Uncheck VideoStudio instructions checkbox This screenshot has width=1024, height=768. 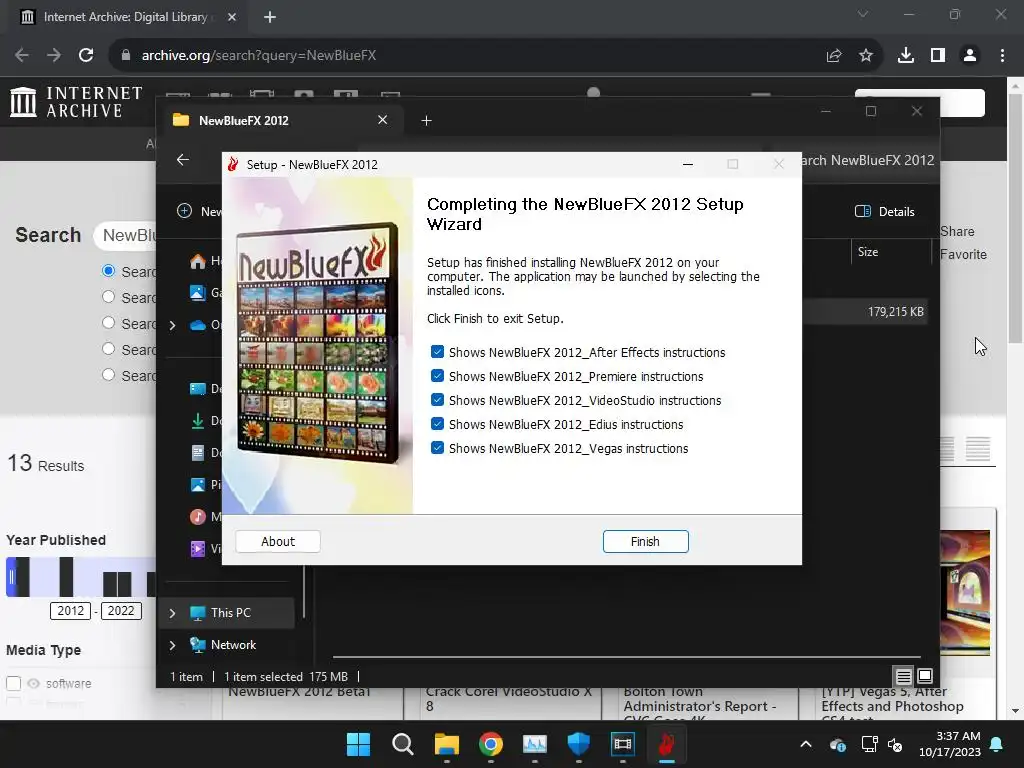coord(438,400)
